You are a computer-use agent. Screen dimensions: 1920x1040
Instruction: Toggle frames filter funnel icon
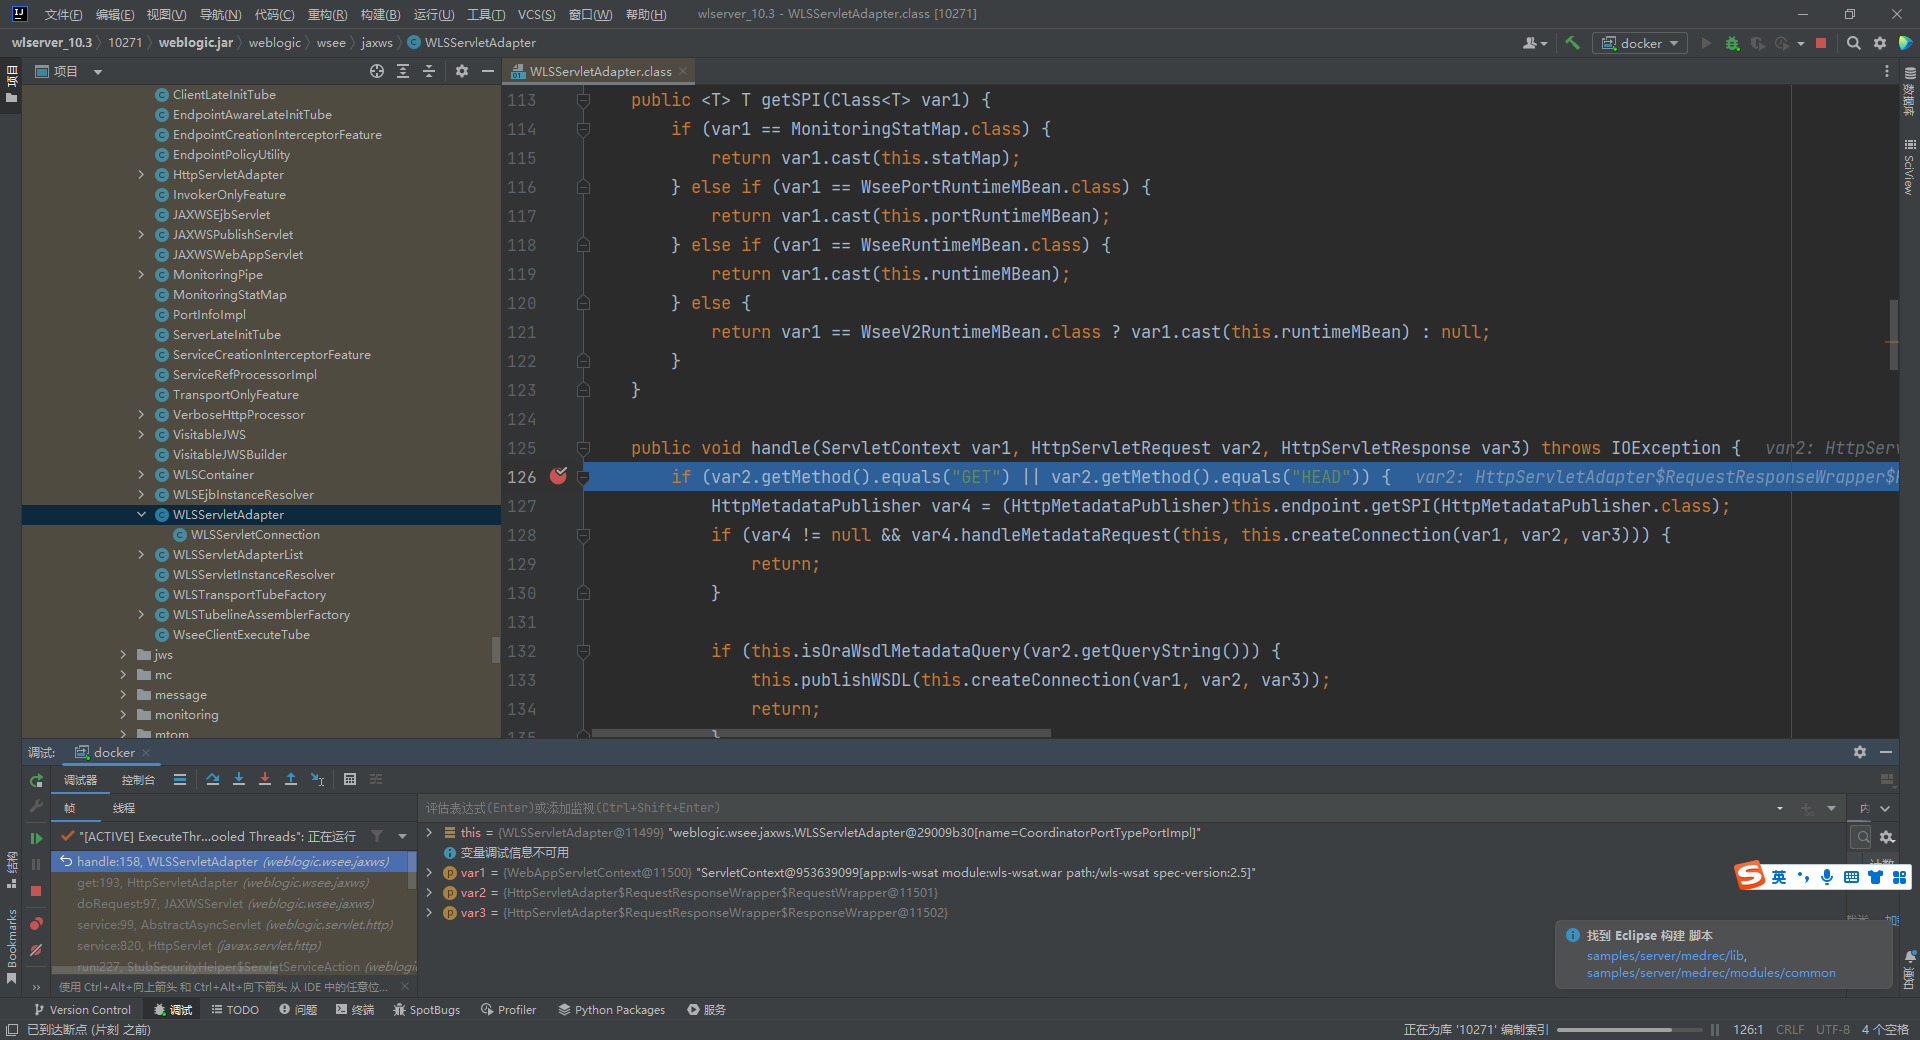377,836
